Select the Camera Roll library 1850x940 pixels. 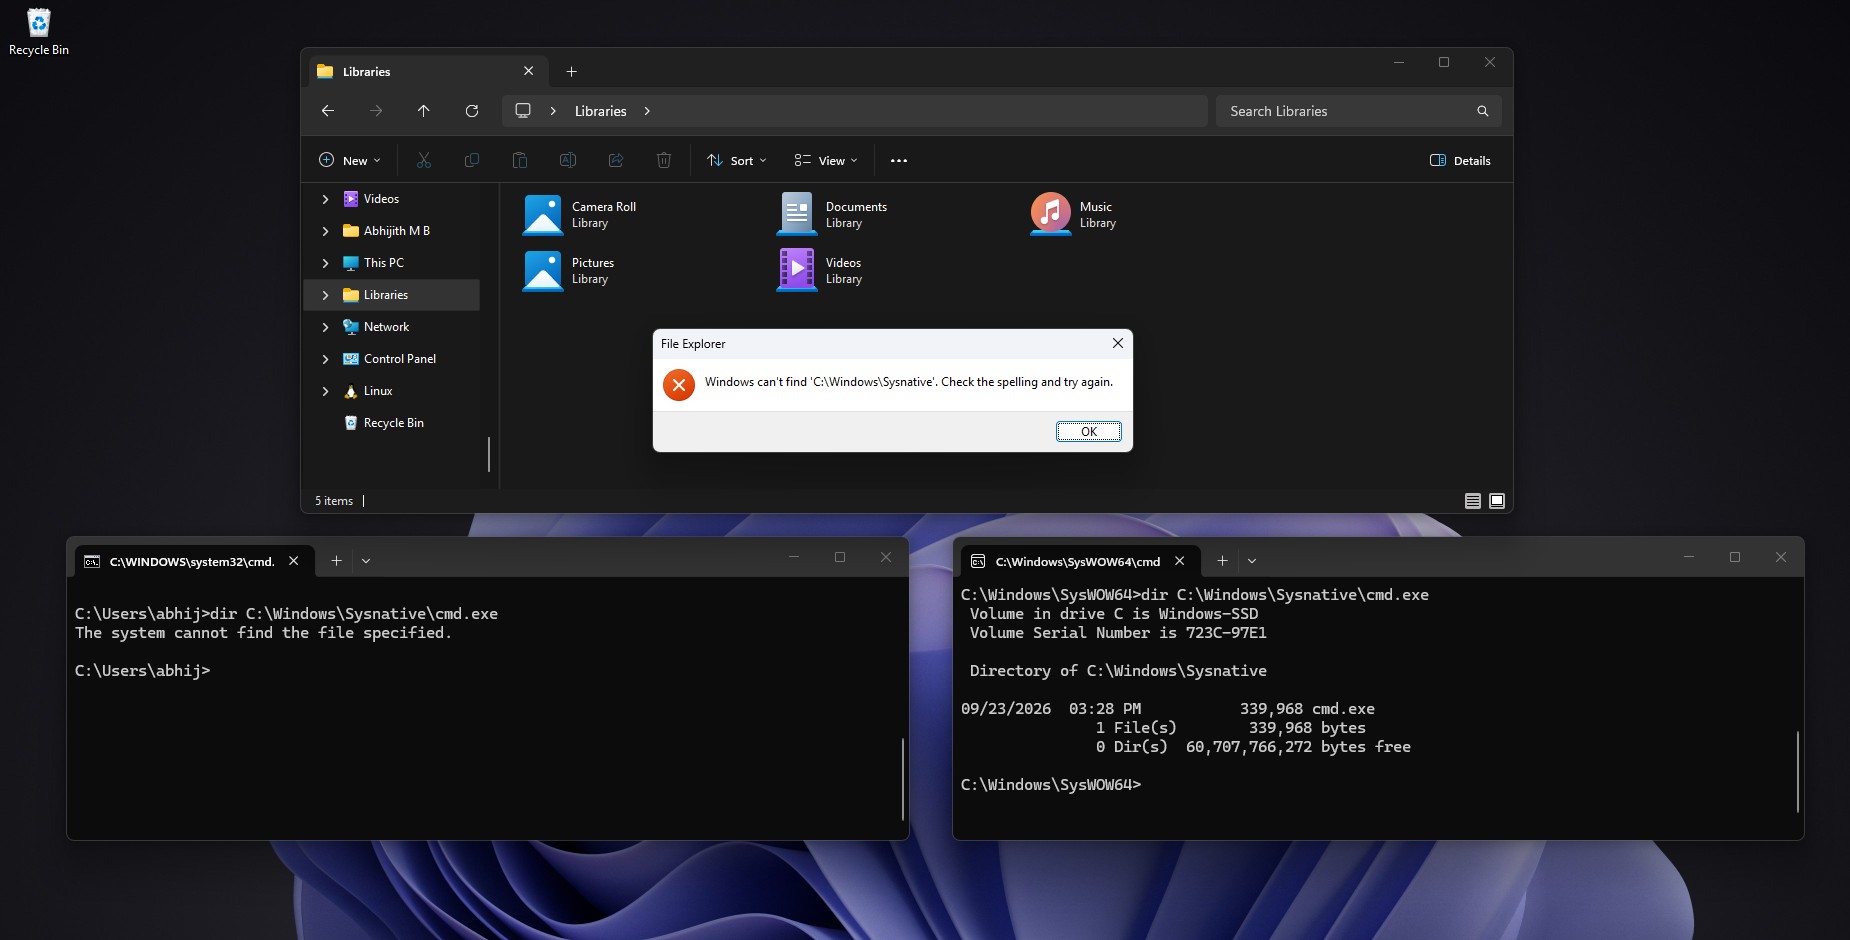(580, 215)
